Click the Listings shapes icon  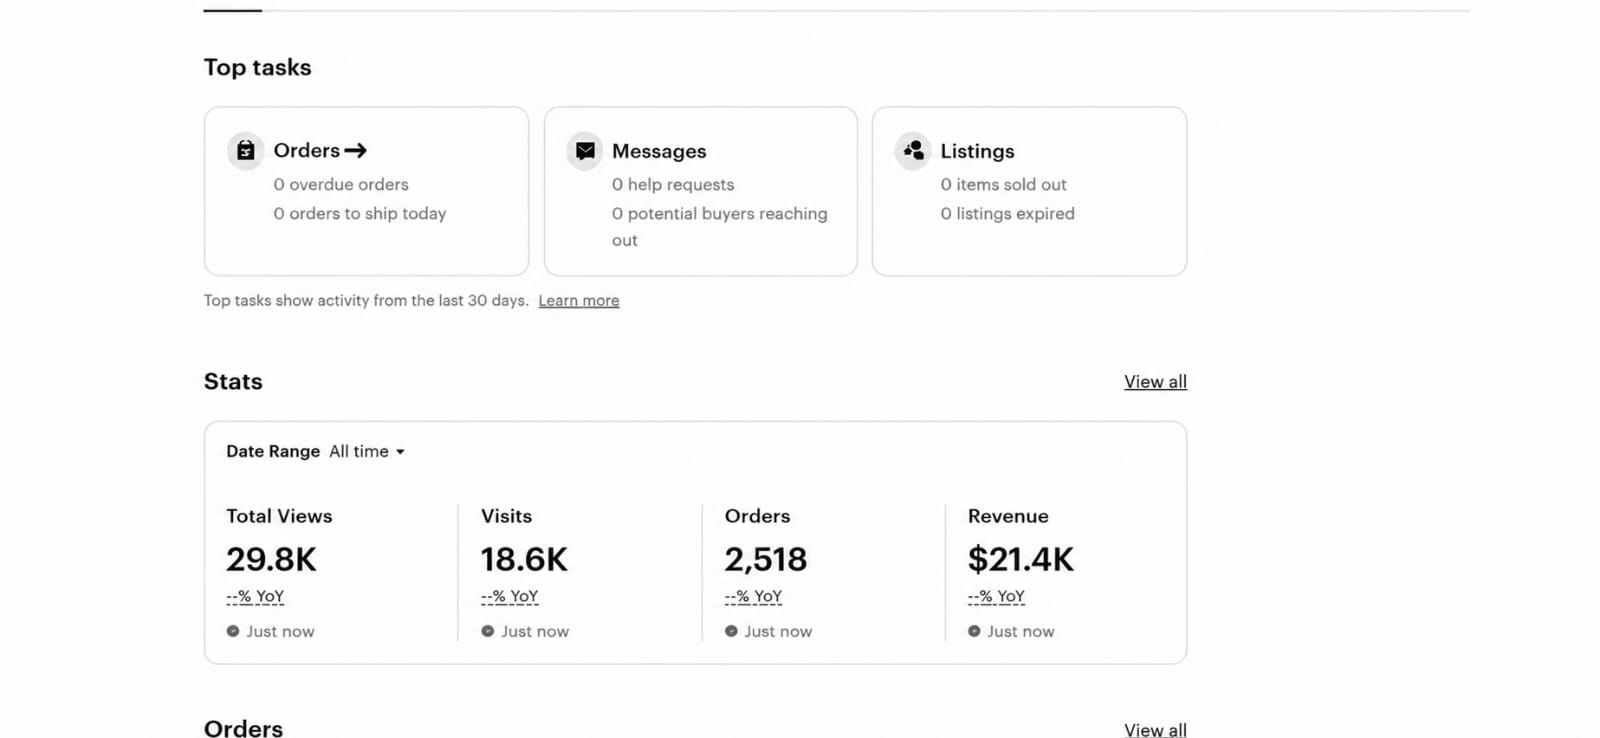tap(913, 151)
